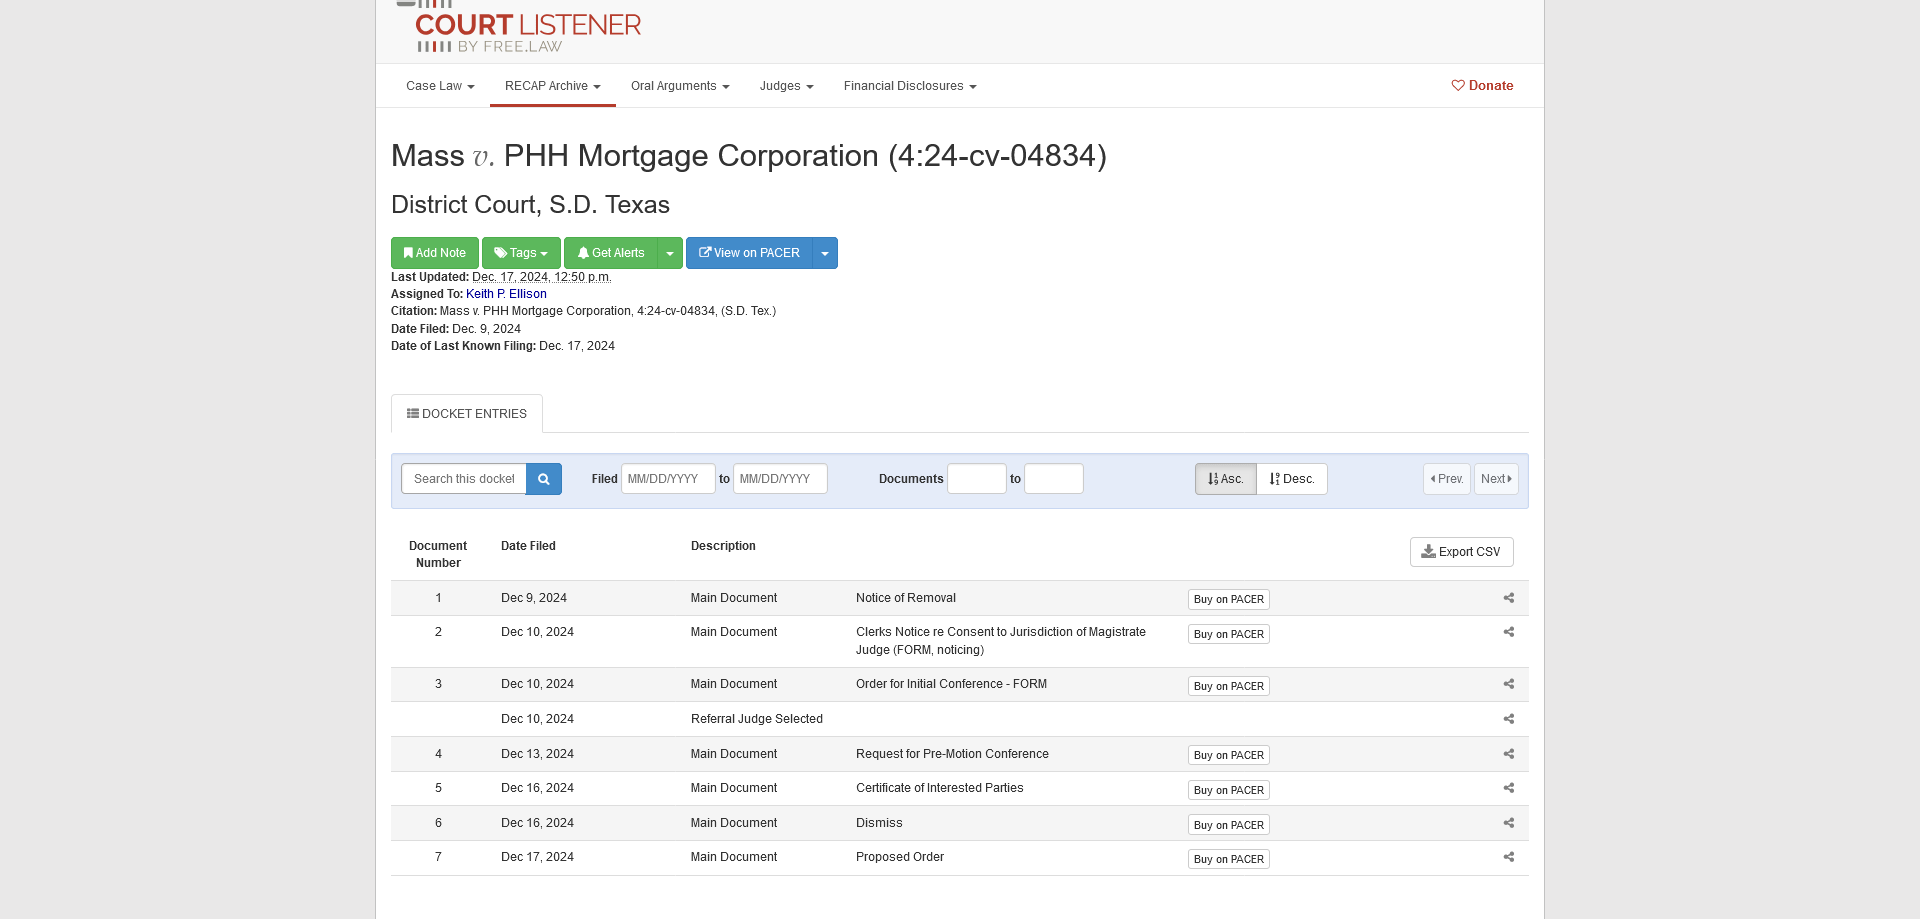
Task: Open the Oral Arguments menu
Action: [680, 86]
